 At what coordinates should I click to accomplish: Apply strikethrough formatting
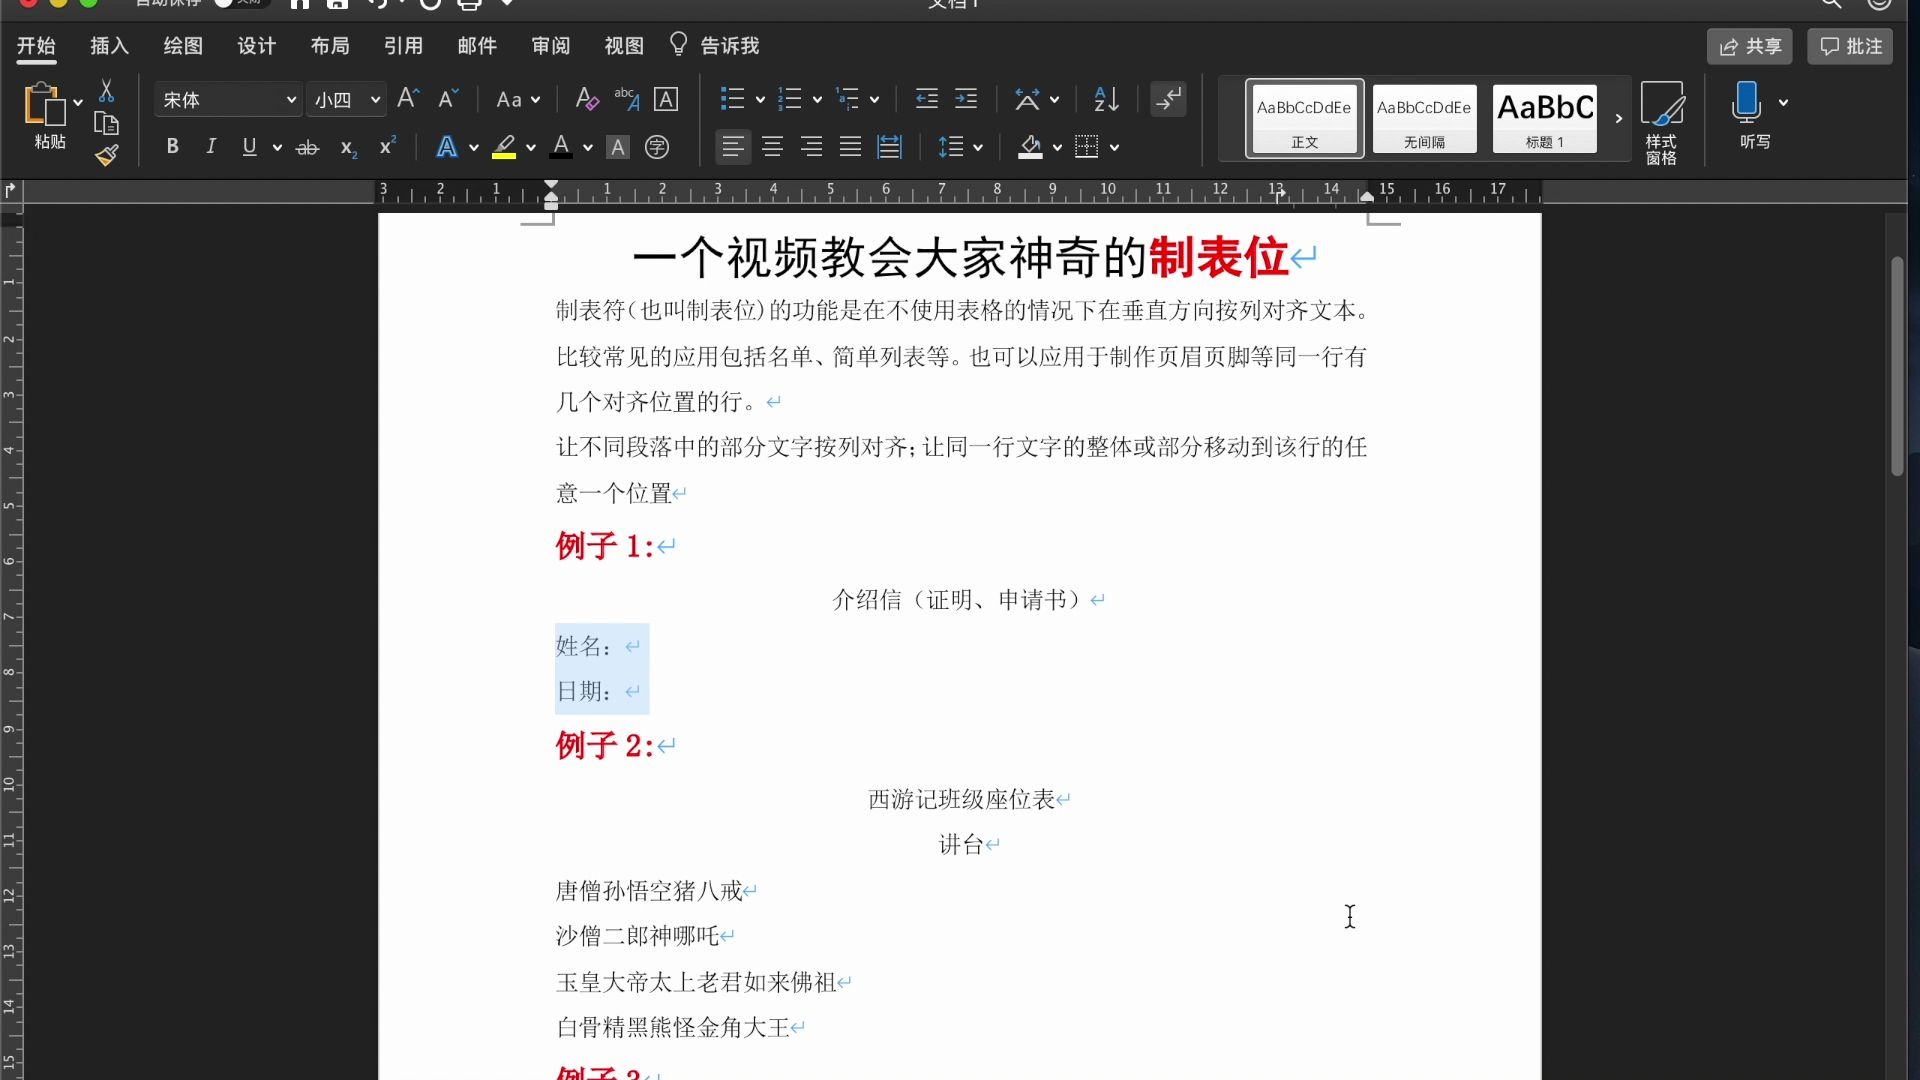[307, 148]
